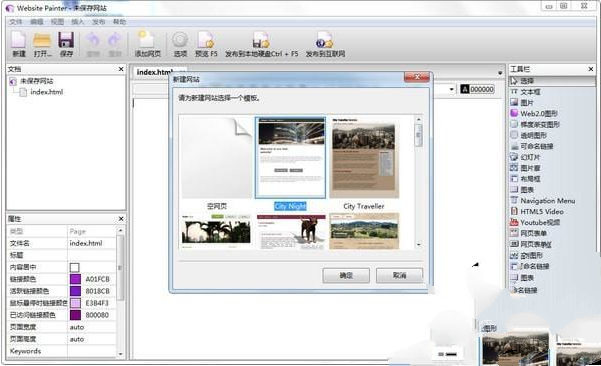Click the 取消 cancel button

click(399, 275)
